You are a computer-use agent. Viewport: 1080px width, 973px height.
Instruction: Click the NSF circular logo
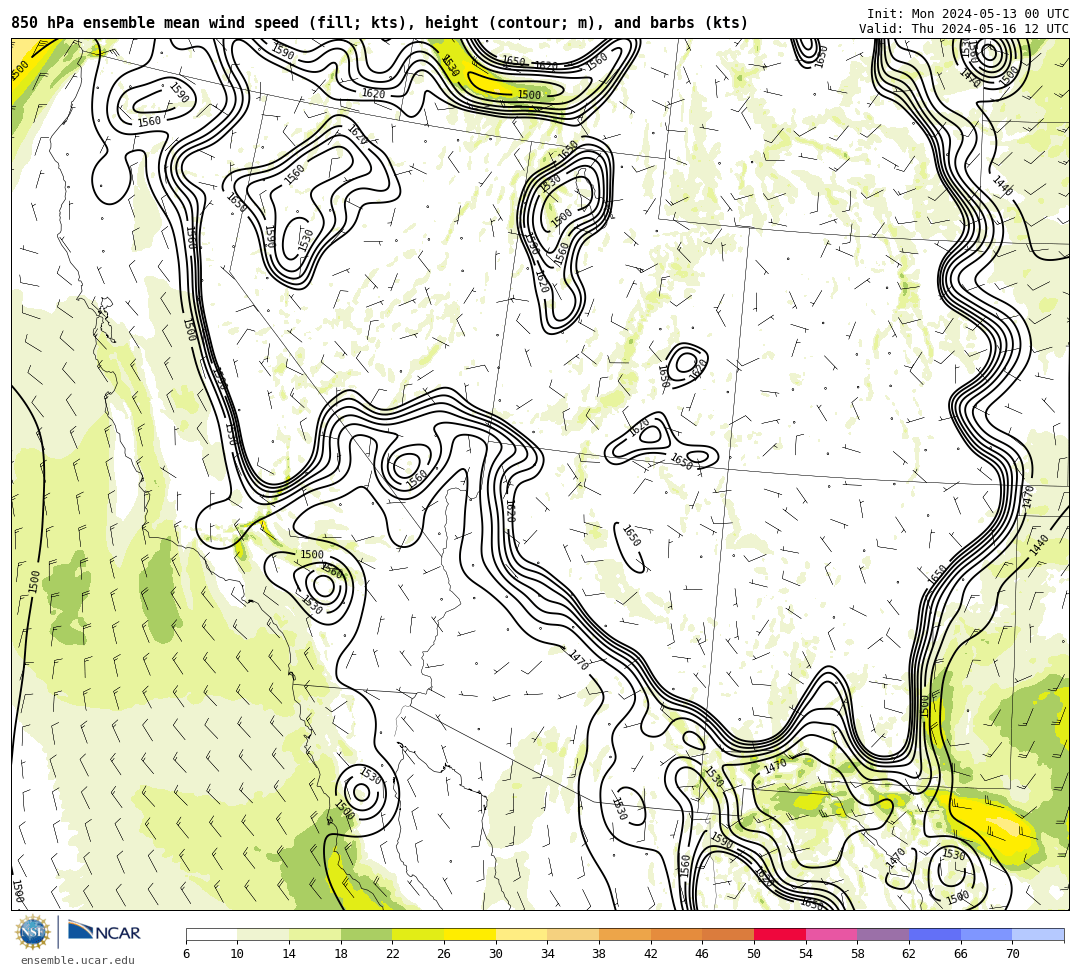point(33,932)
